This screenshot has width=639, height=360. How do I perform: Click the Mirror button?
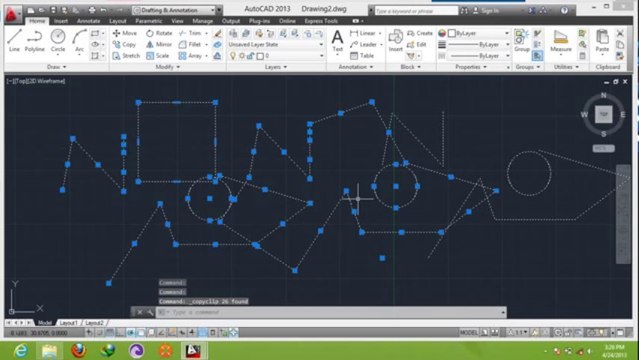point(159,44)
